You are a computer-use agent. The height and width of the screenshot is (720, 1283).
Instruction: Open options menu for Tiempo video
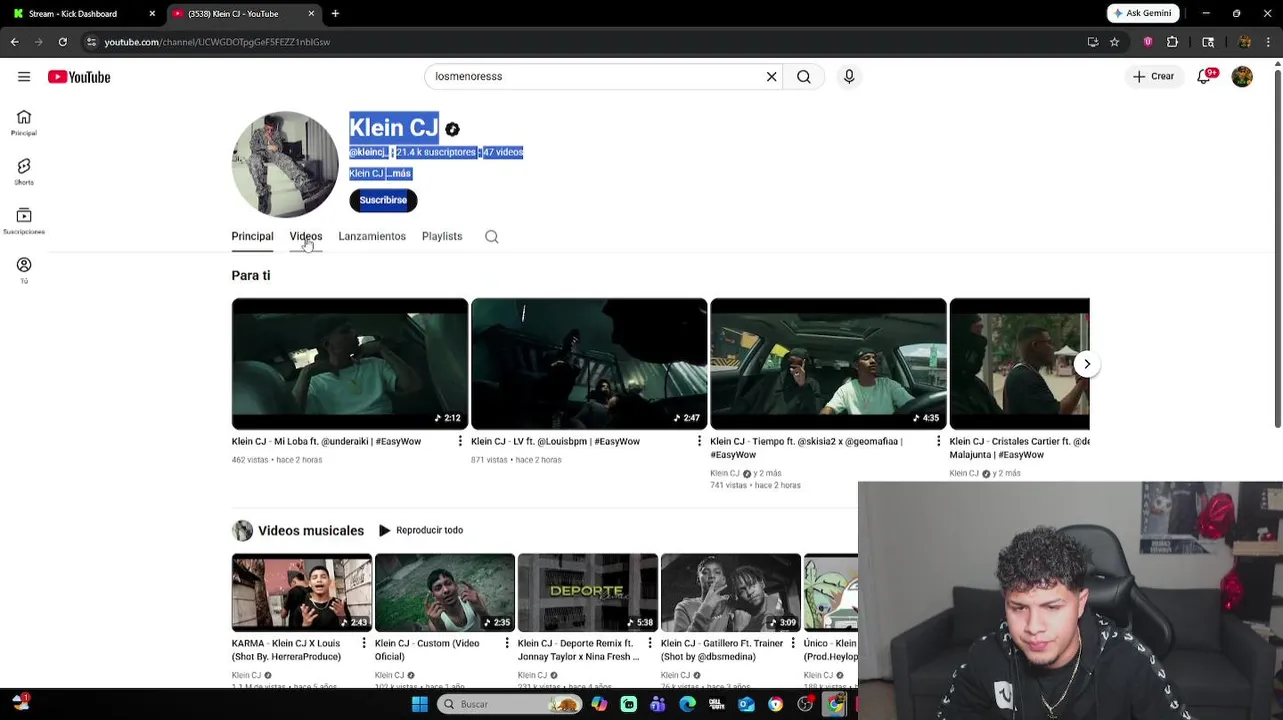click(x=938, y=441)
